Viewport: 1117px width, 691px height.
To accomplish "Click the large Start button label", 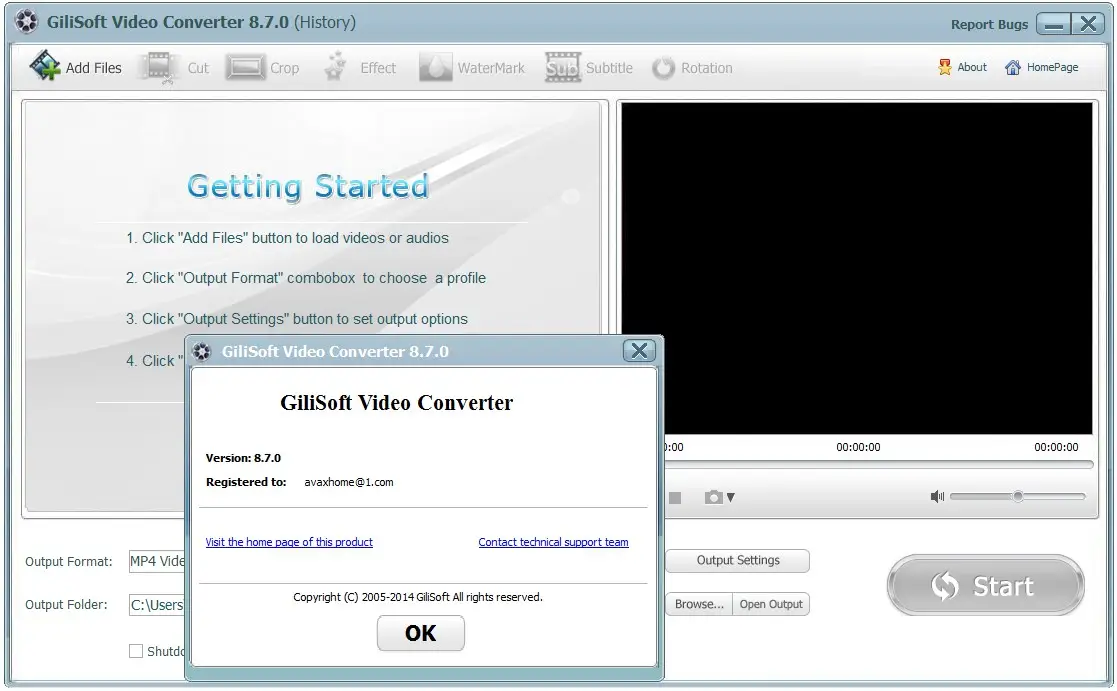I will tap(1003, 586).
